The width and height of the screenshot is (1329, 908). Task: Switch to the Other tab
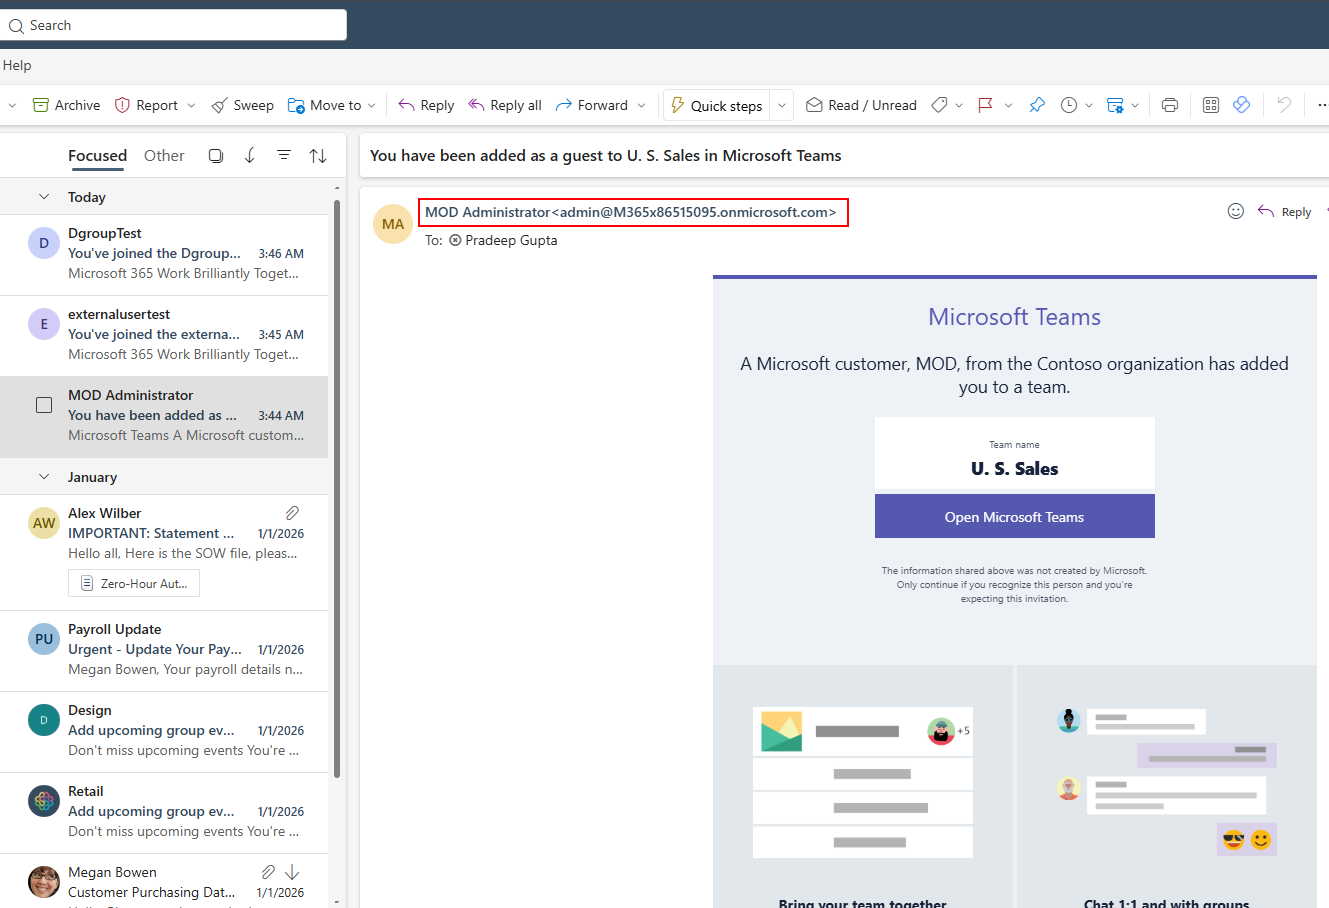(x=164, y=156)
